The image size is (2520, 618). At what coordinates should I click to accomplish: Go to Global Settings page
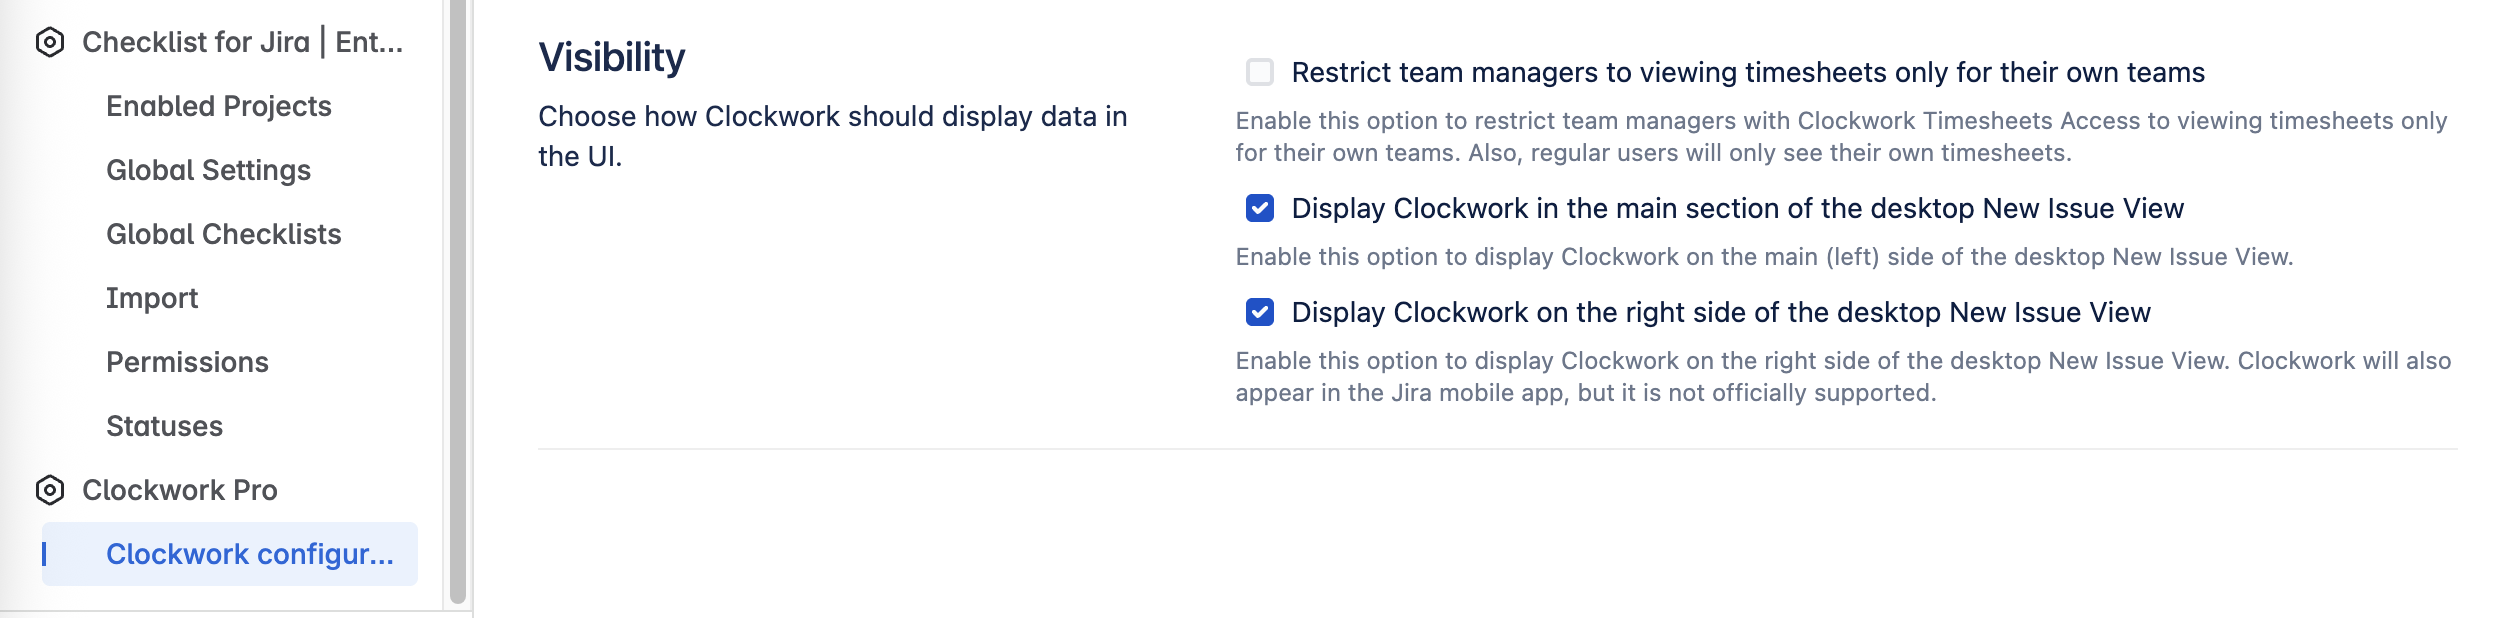pos(208,170)
